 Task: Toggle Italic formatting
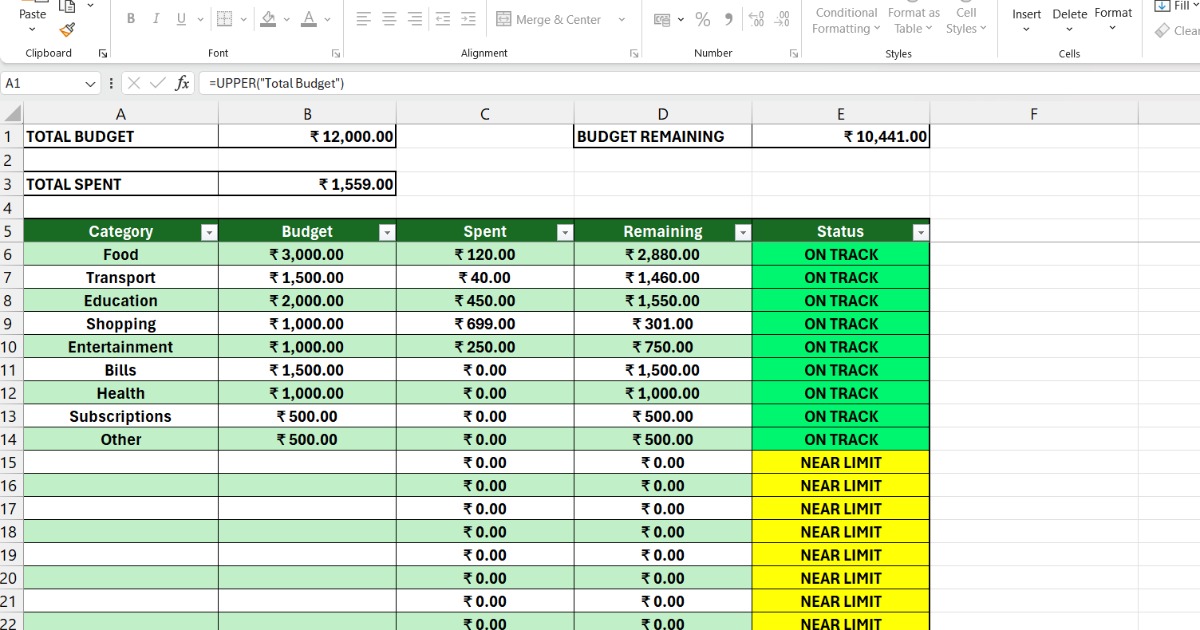tap(156, 19)
